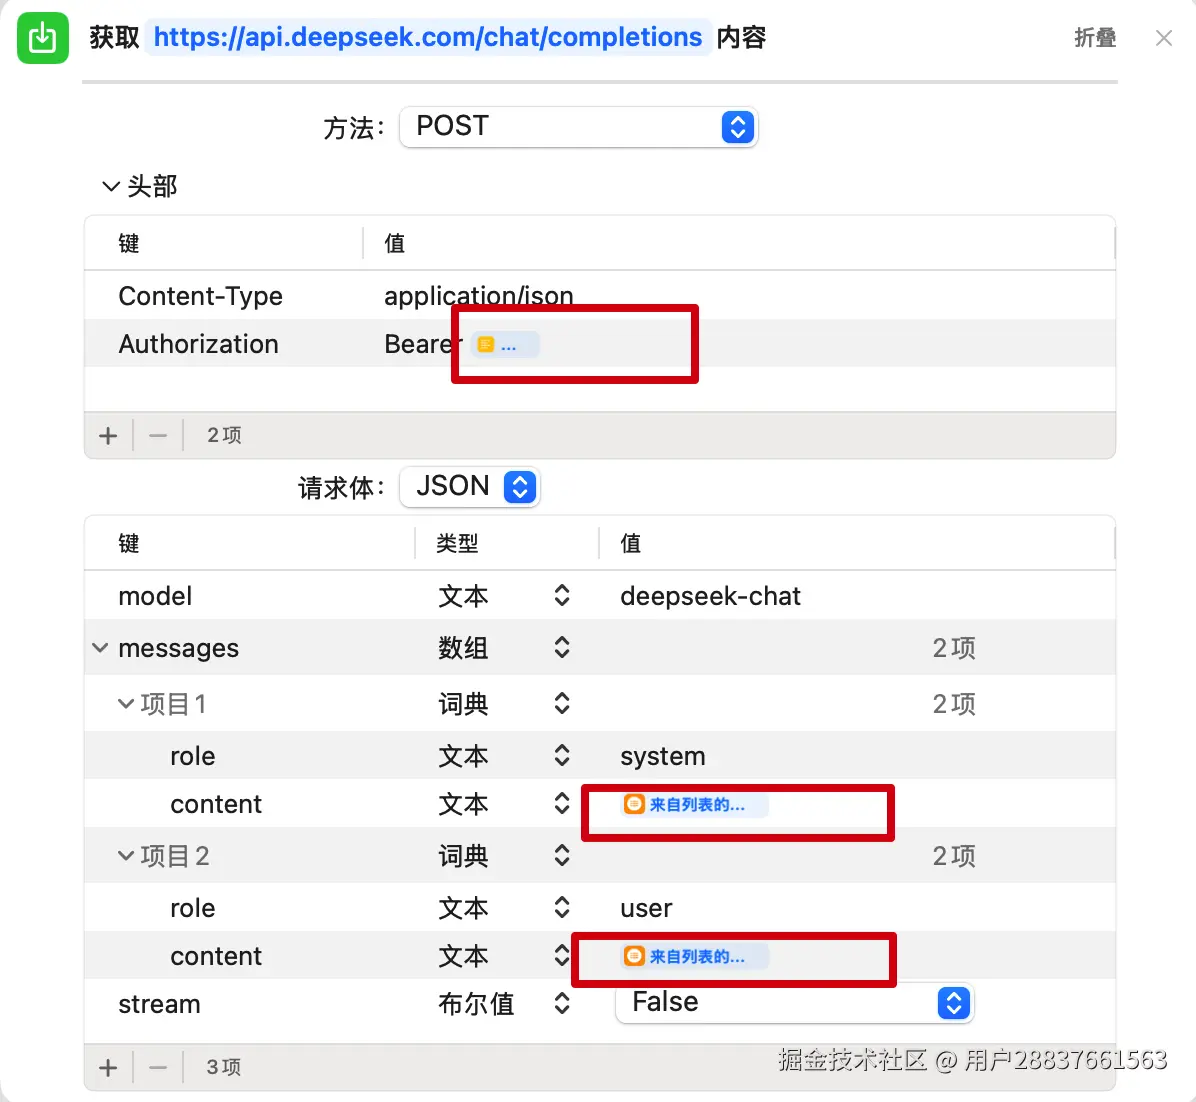Open the api.deepseek.com URL field
The image size is (1196, 1102).
(x=427, y=37)
